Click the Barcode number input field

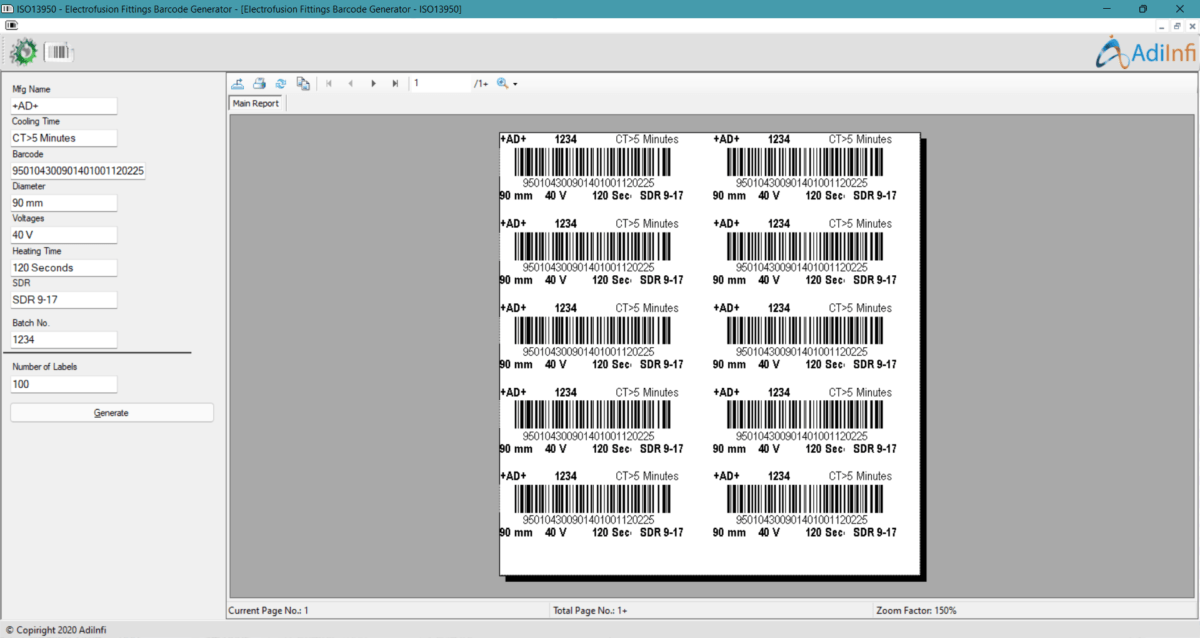(78, 171)
